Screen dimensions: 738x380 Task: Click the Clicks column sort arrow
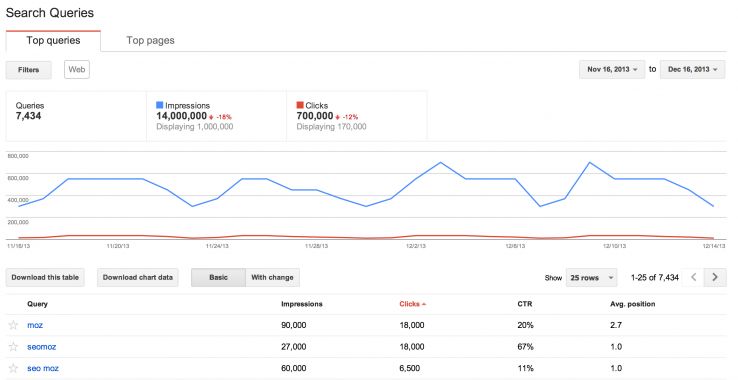point(424,304)
